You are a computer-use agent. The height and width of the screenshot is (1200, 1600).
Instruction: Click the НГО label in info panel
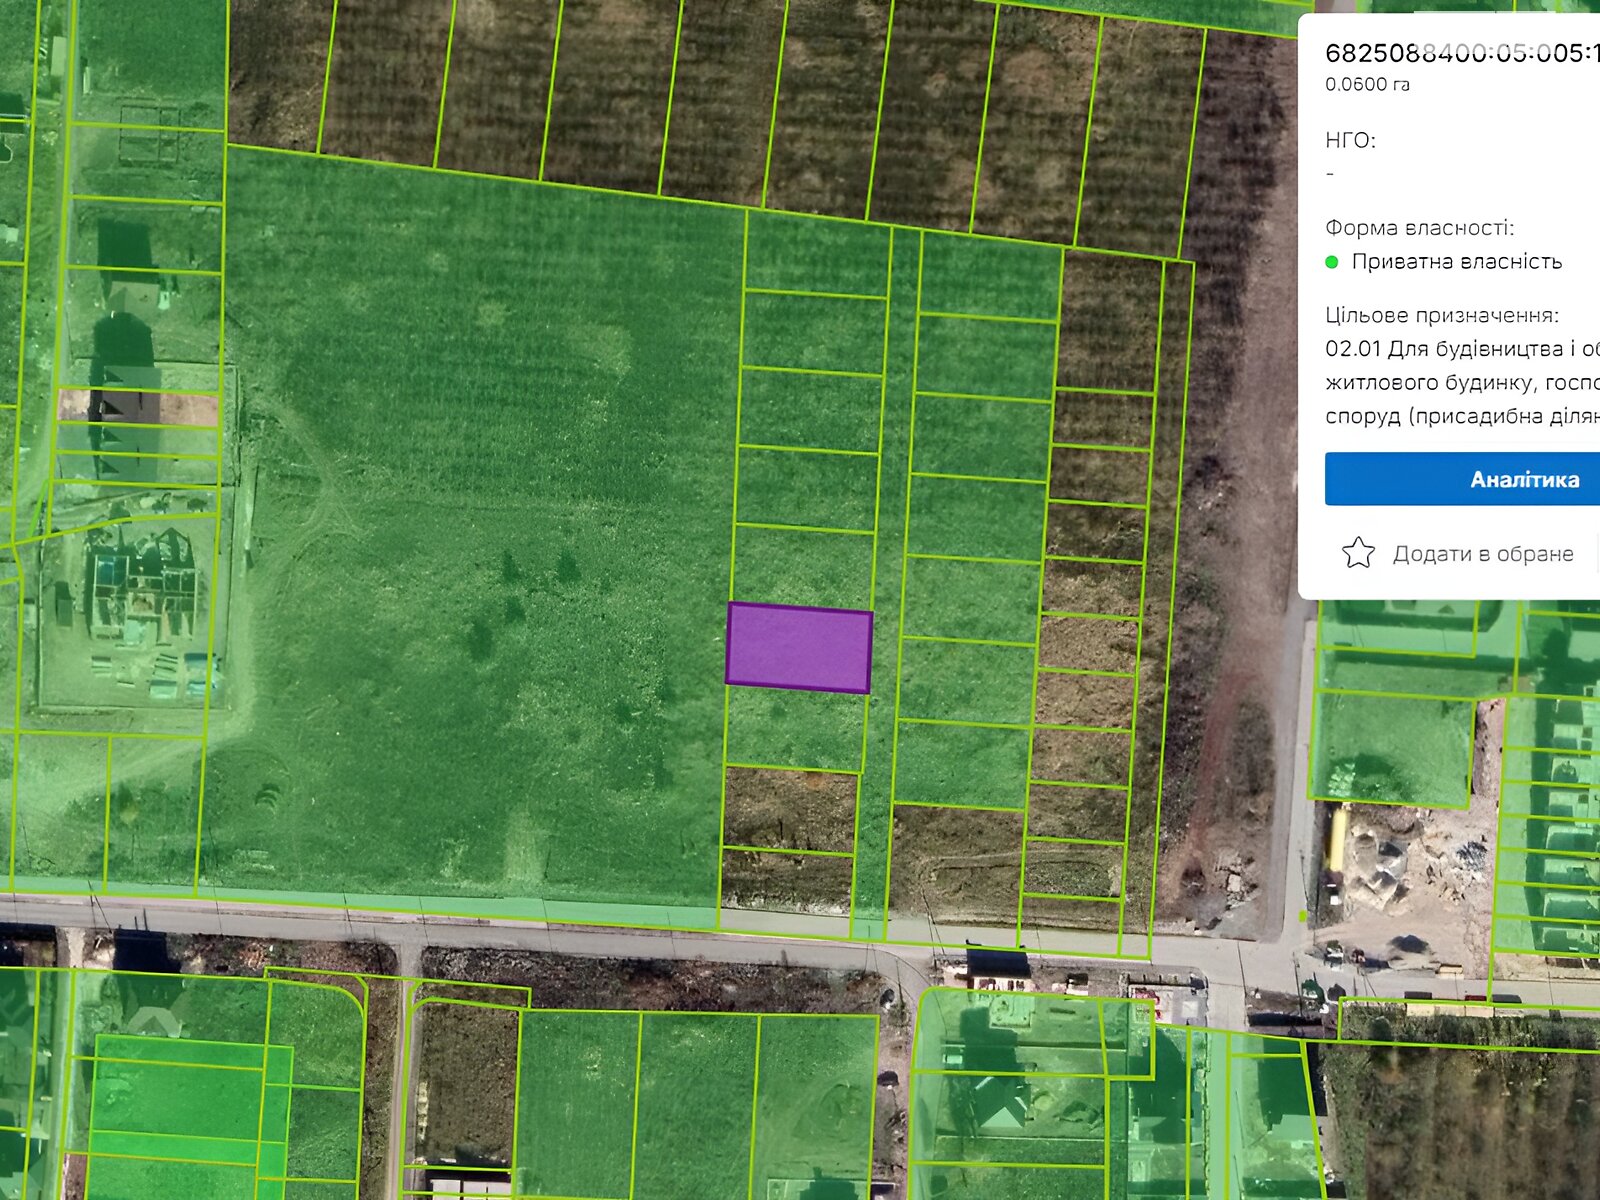pos(1350,140)
